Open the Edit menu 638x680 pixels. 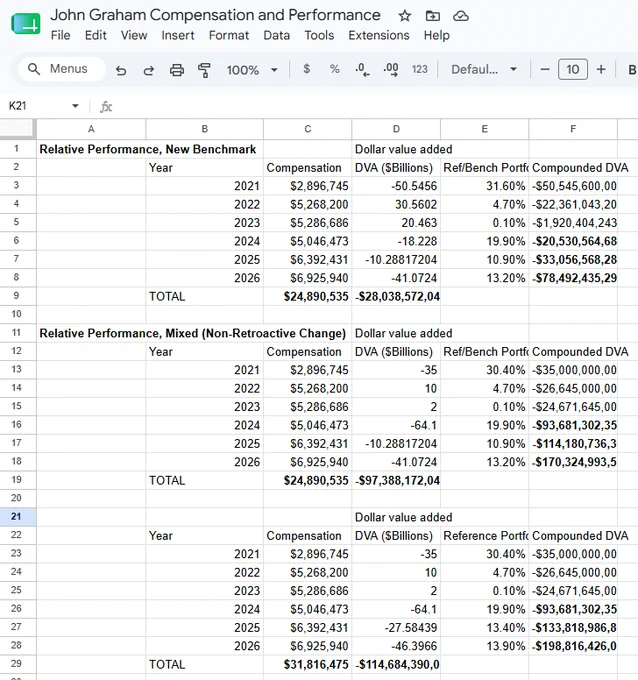coord(95,35)
